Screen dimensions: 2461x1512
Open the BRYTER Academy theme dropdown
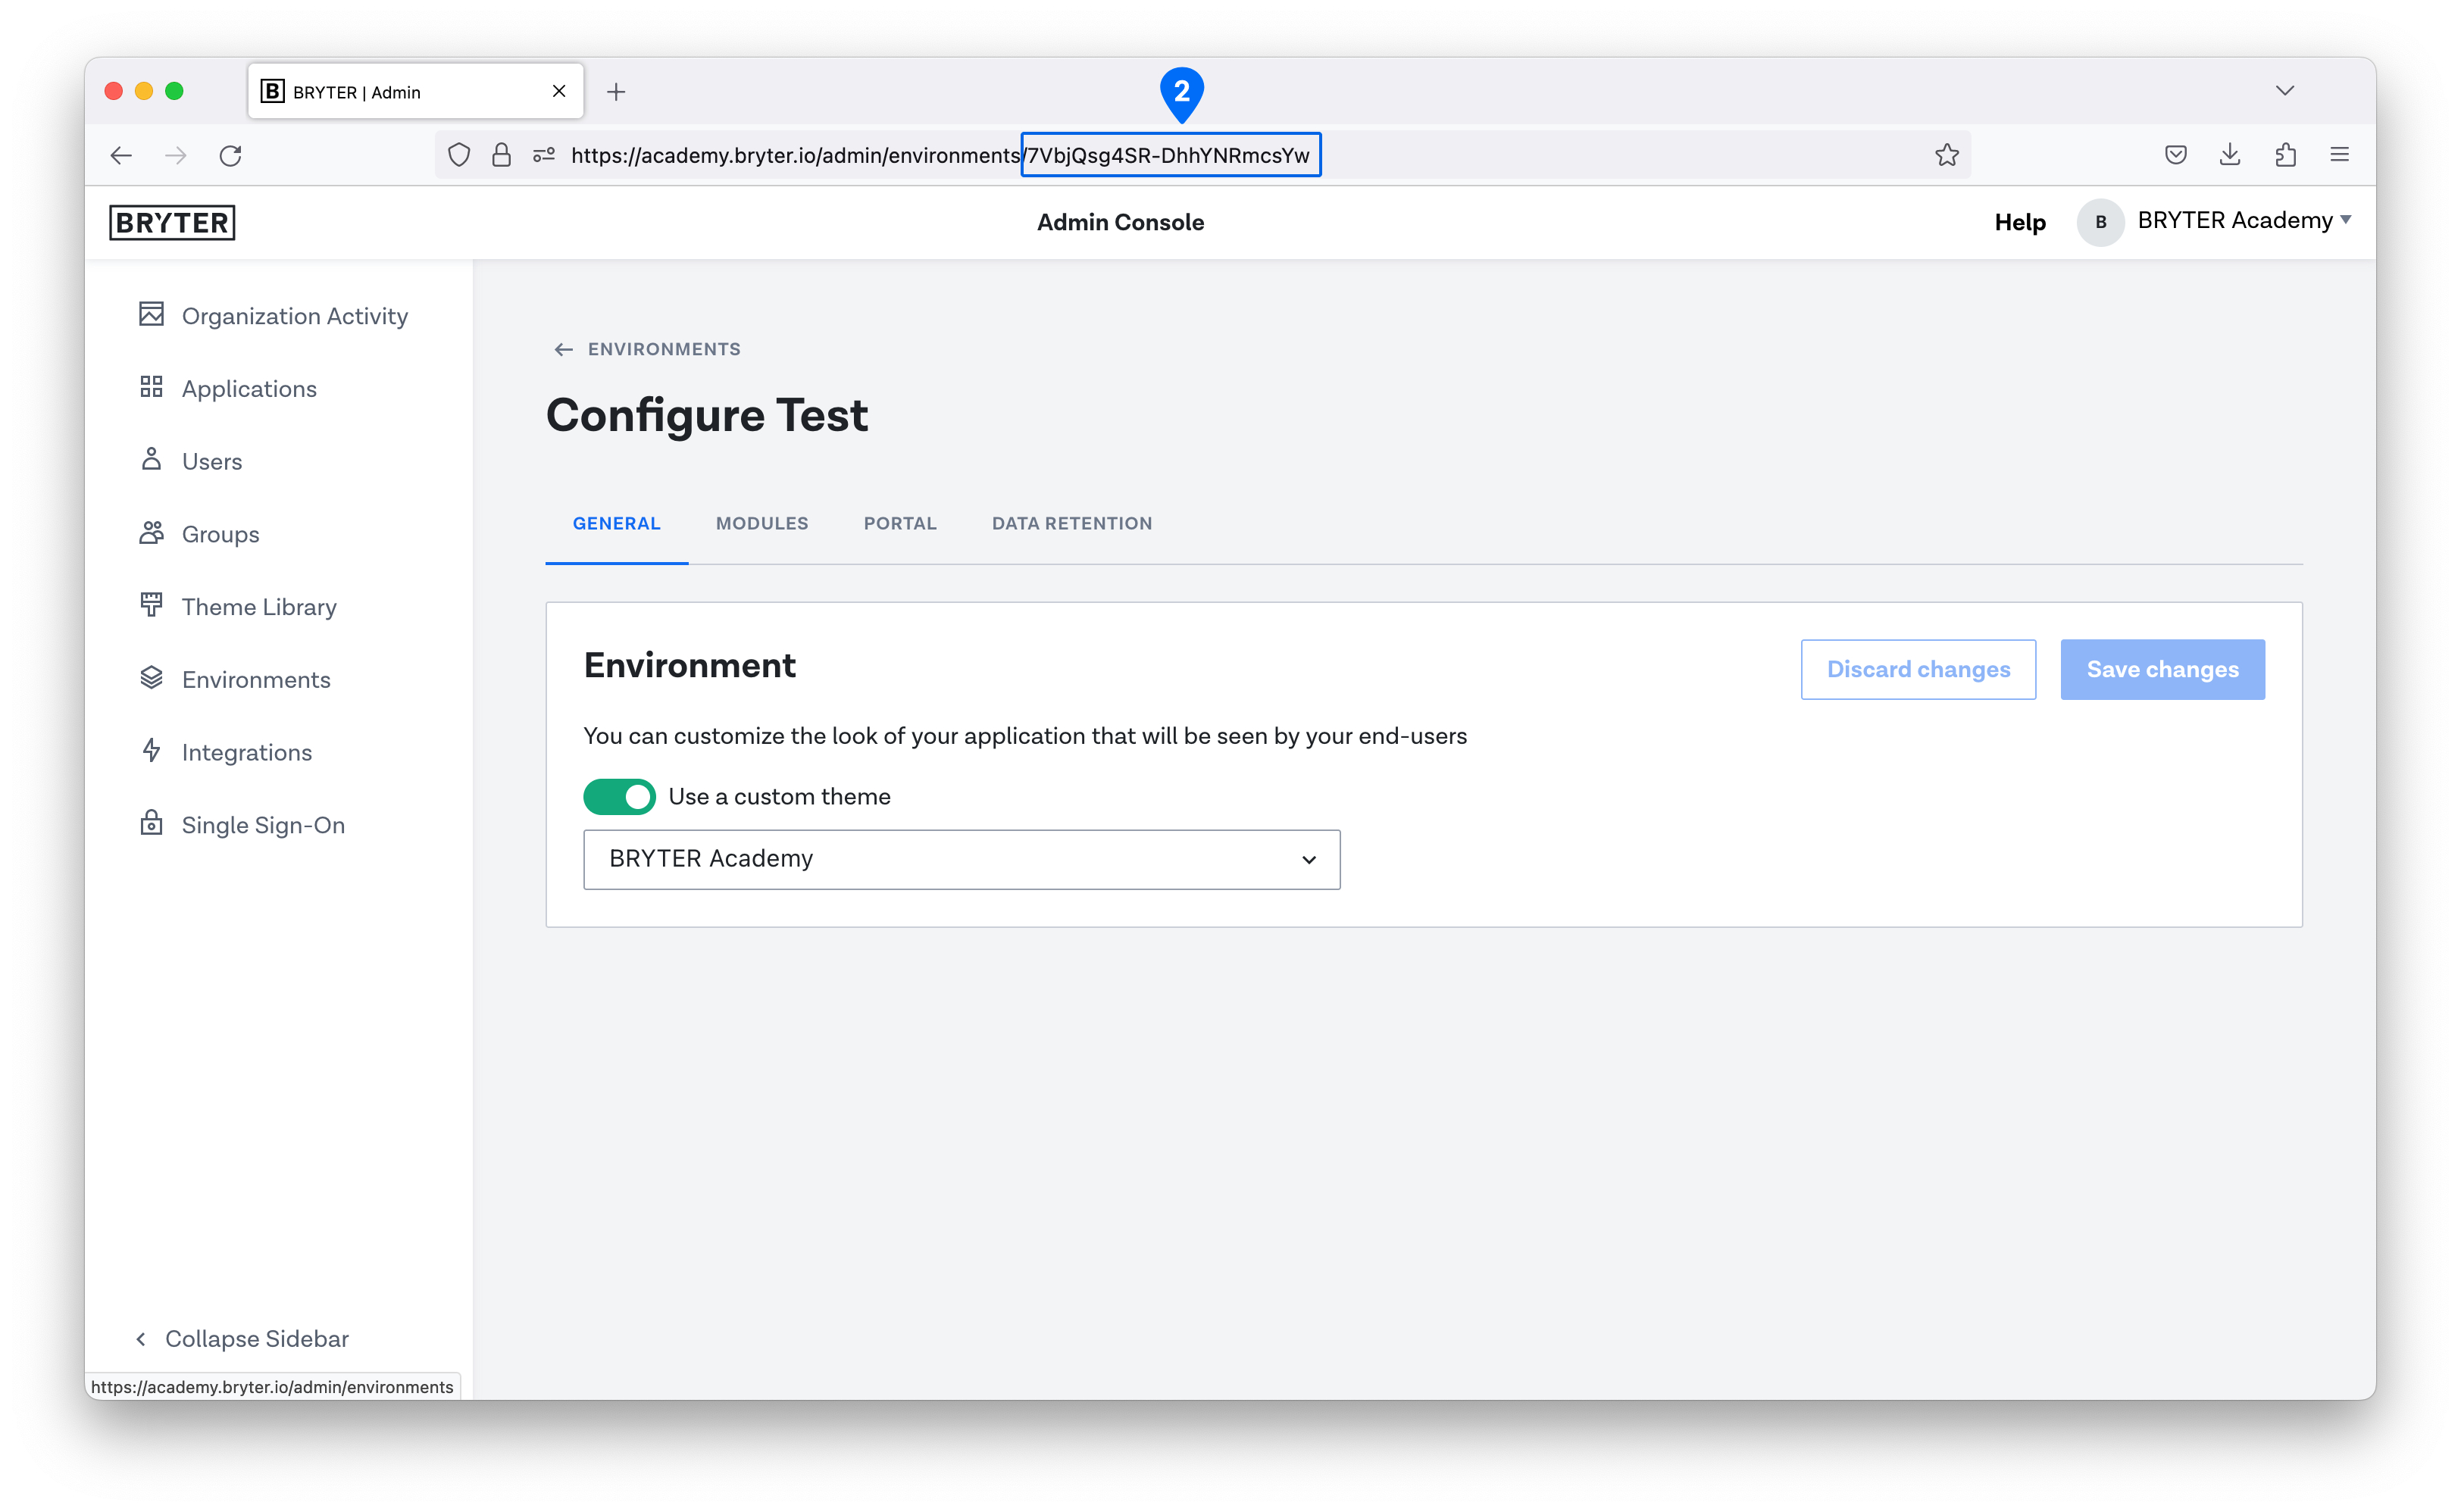962,859
